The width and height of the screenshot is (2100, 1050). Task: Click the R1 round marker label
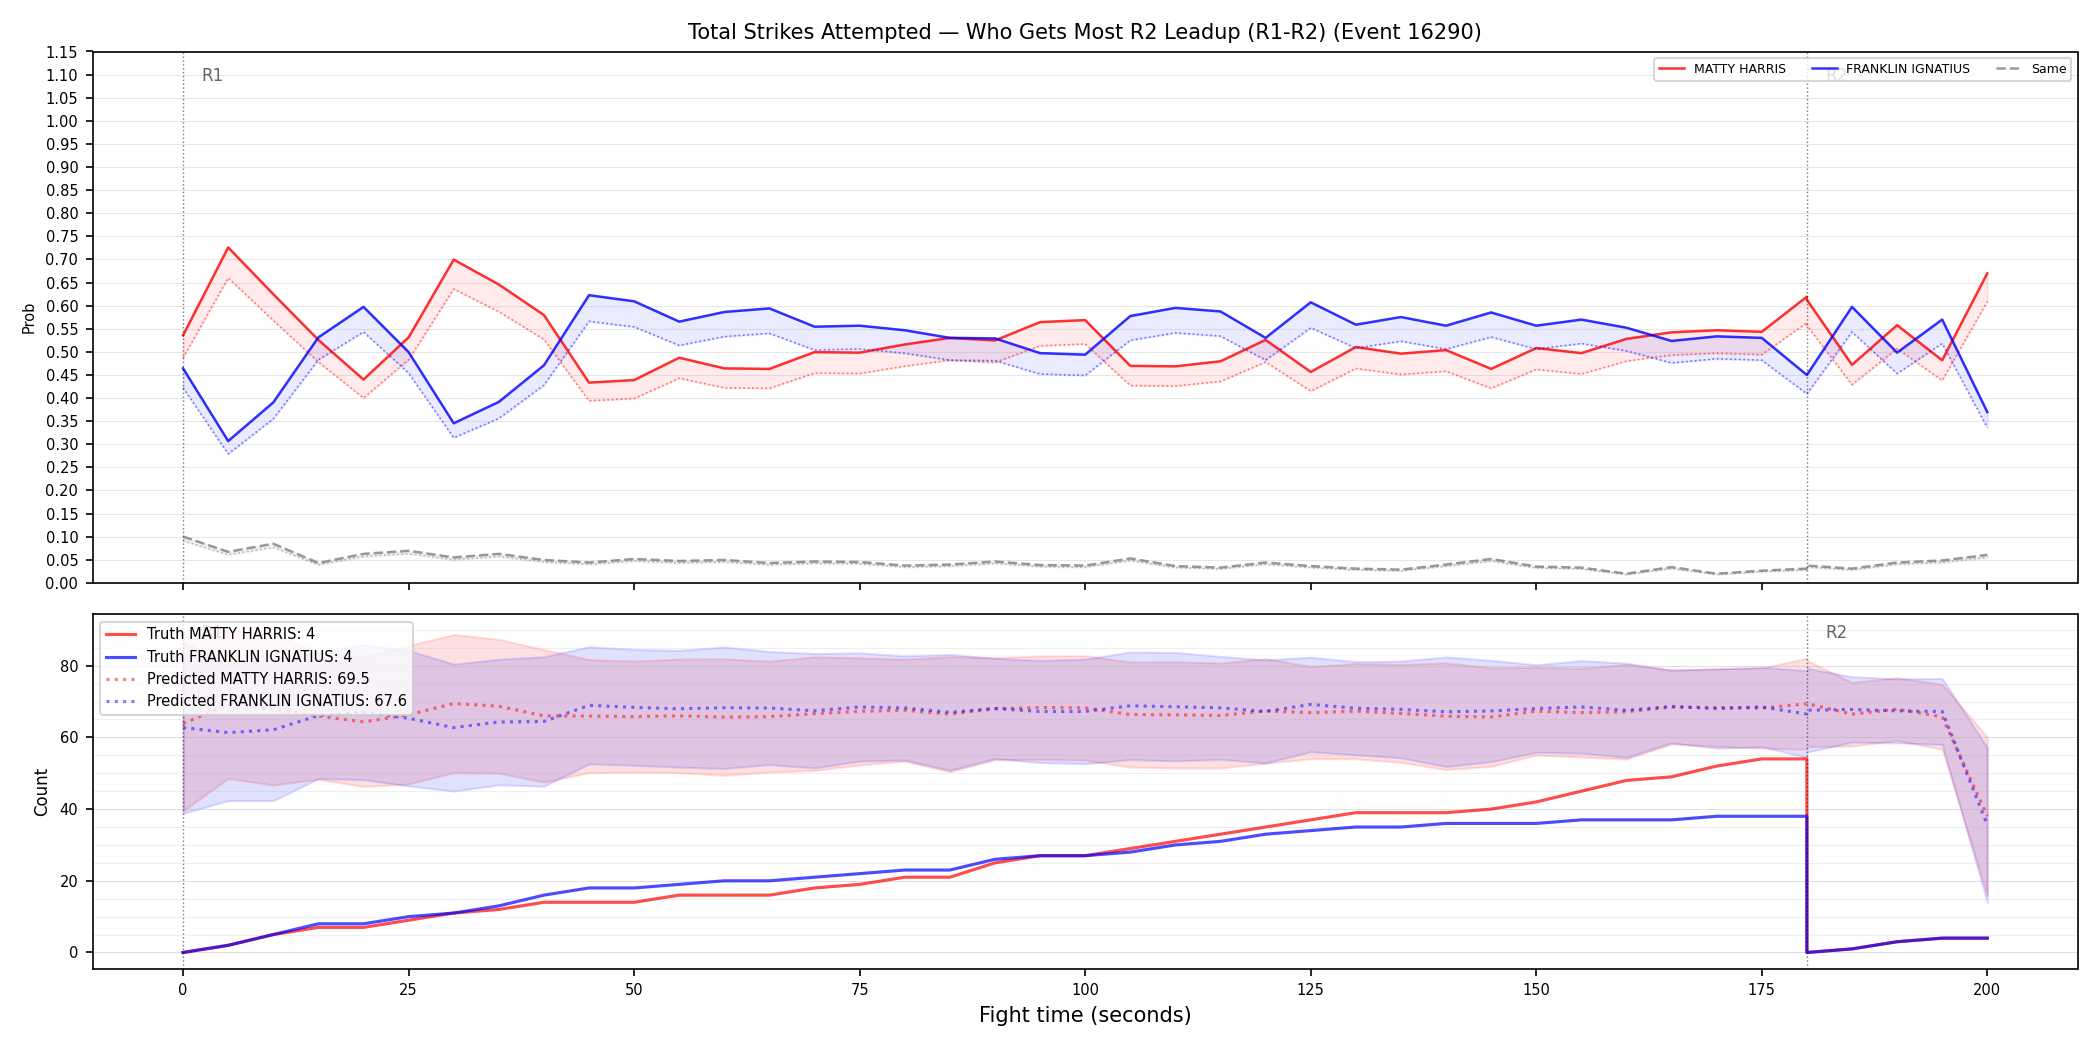point(212,75)
